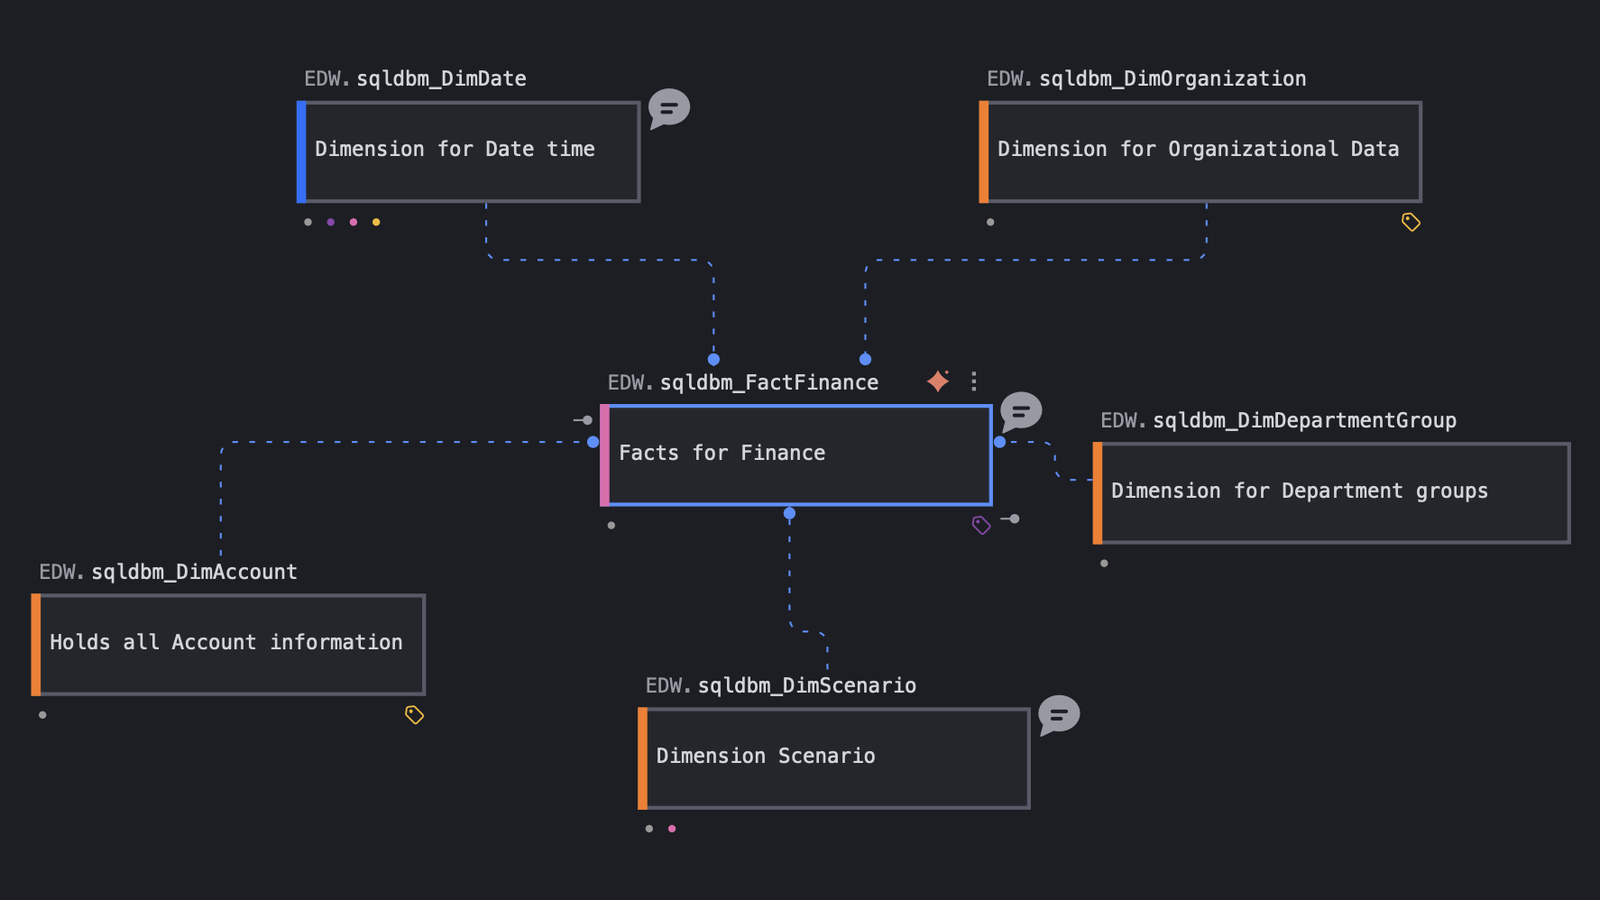Click the AI sparkle icon beside sqldbm_FactFinance
The image size is (1600, 900).
click(938, 381)
